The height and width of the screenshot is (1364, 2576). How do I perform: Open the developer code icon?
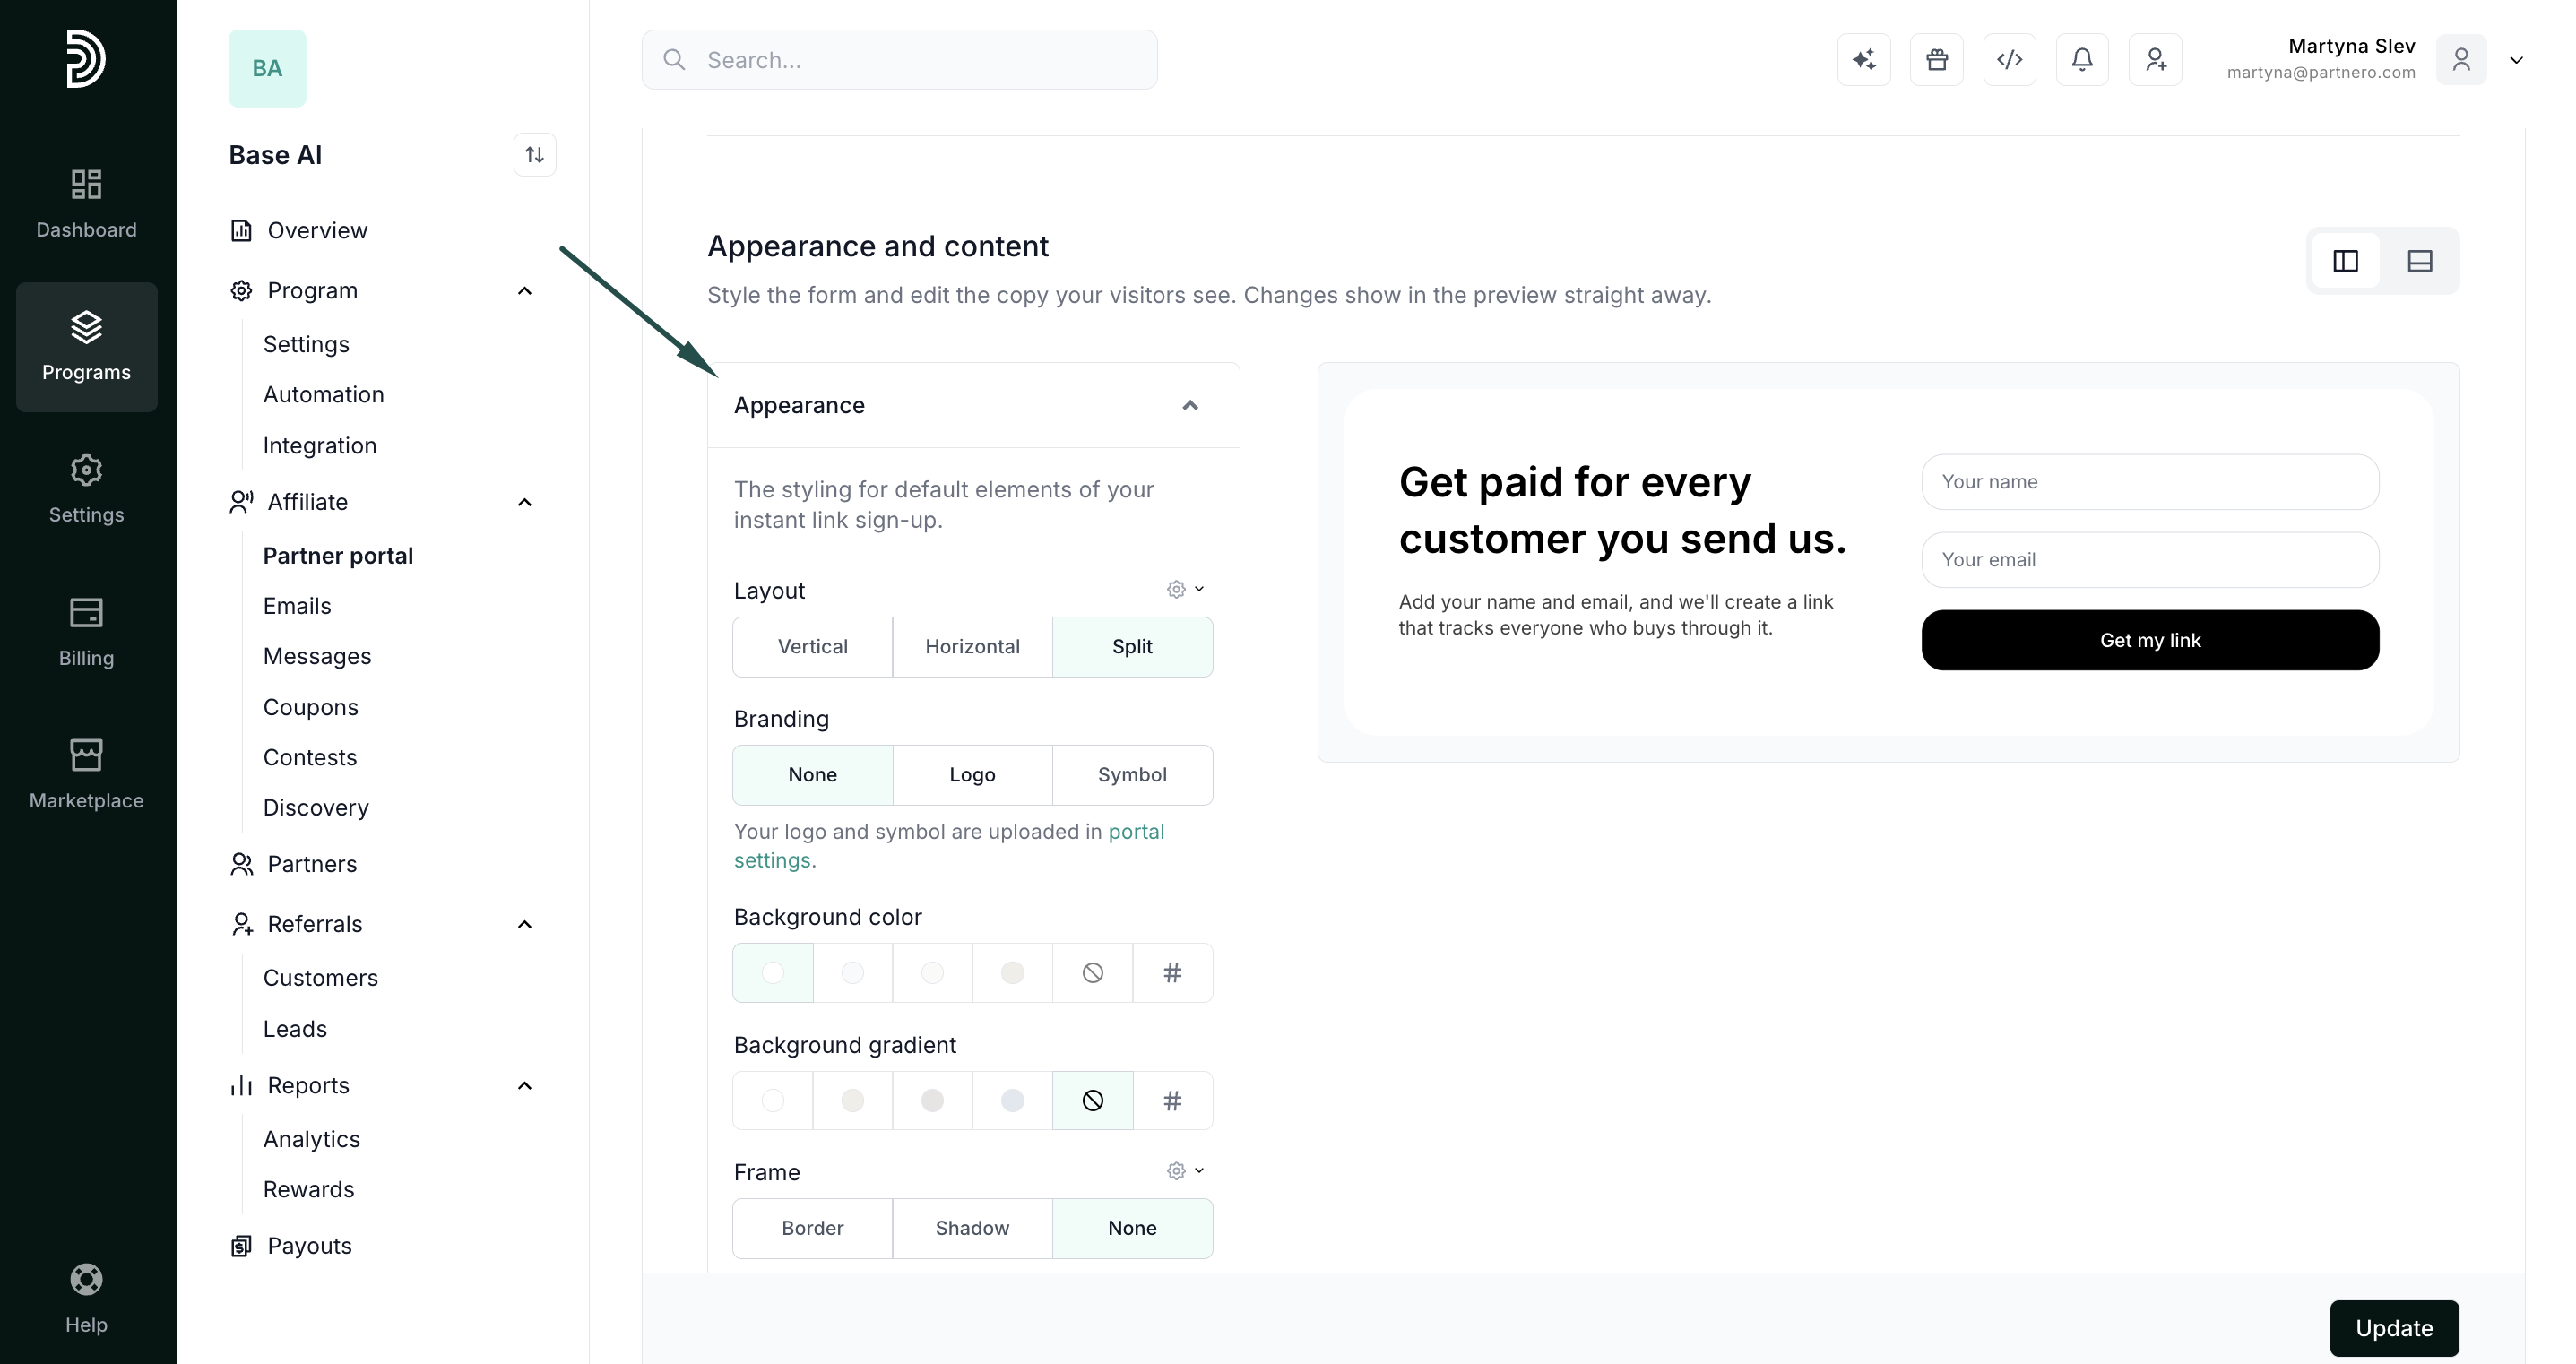[x=2010, y=60]
